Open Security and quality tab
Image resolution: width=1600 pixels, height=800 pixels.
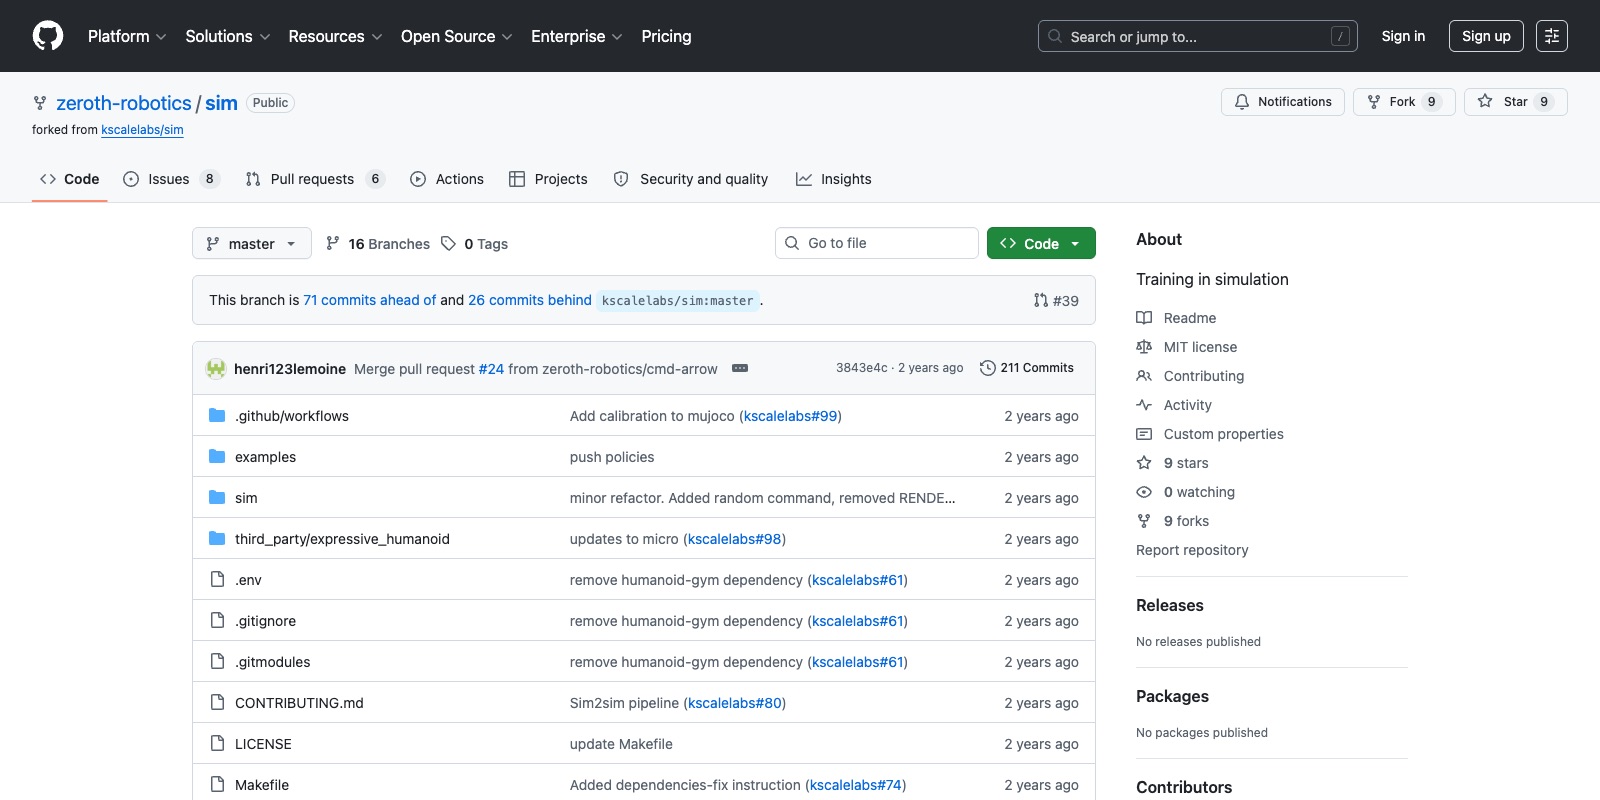click(x=691, y=179)
